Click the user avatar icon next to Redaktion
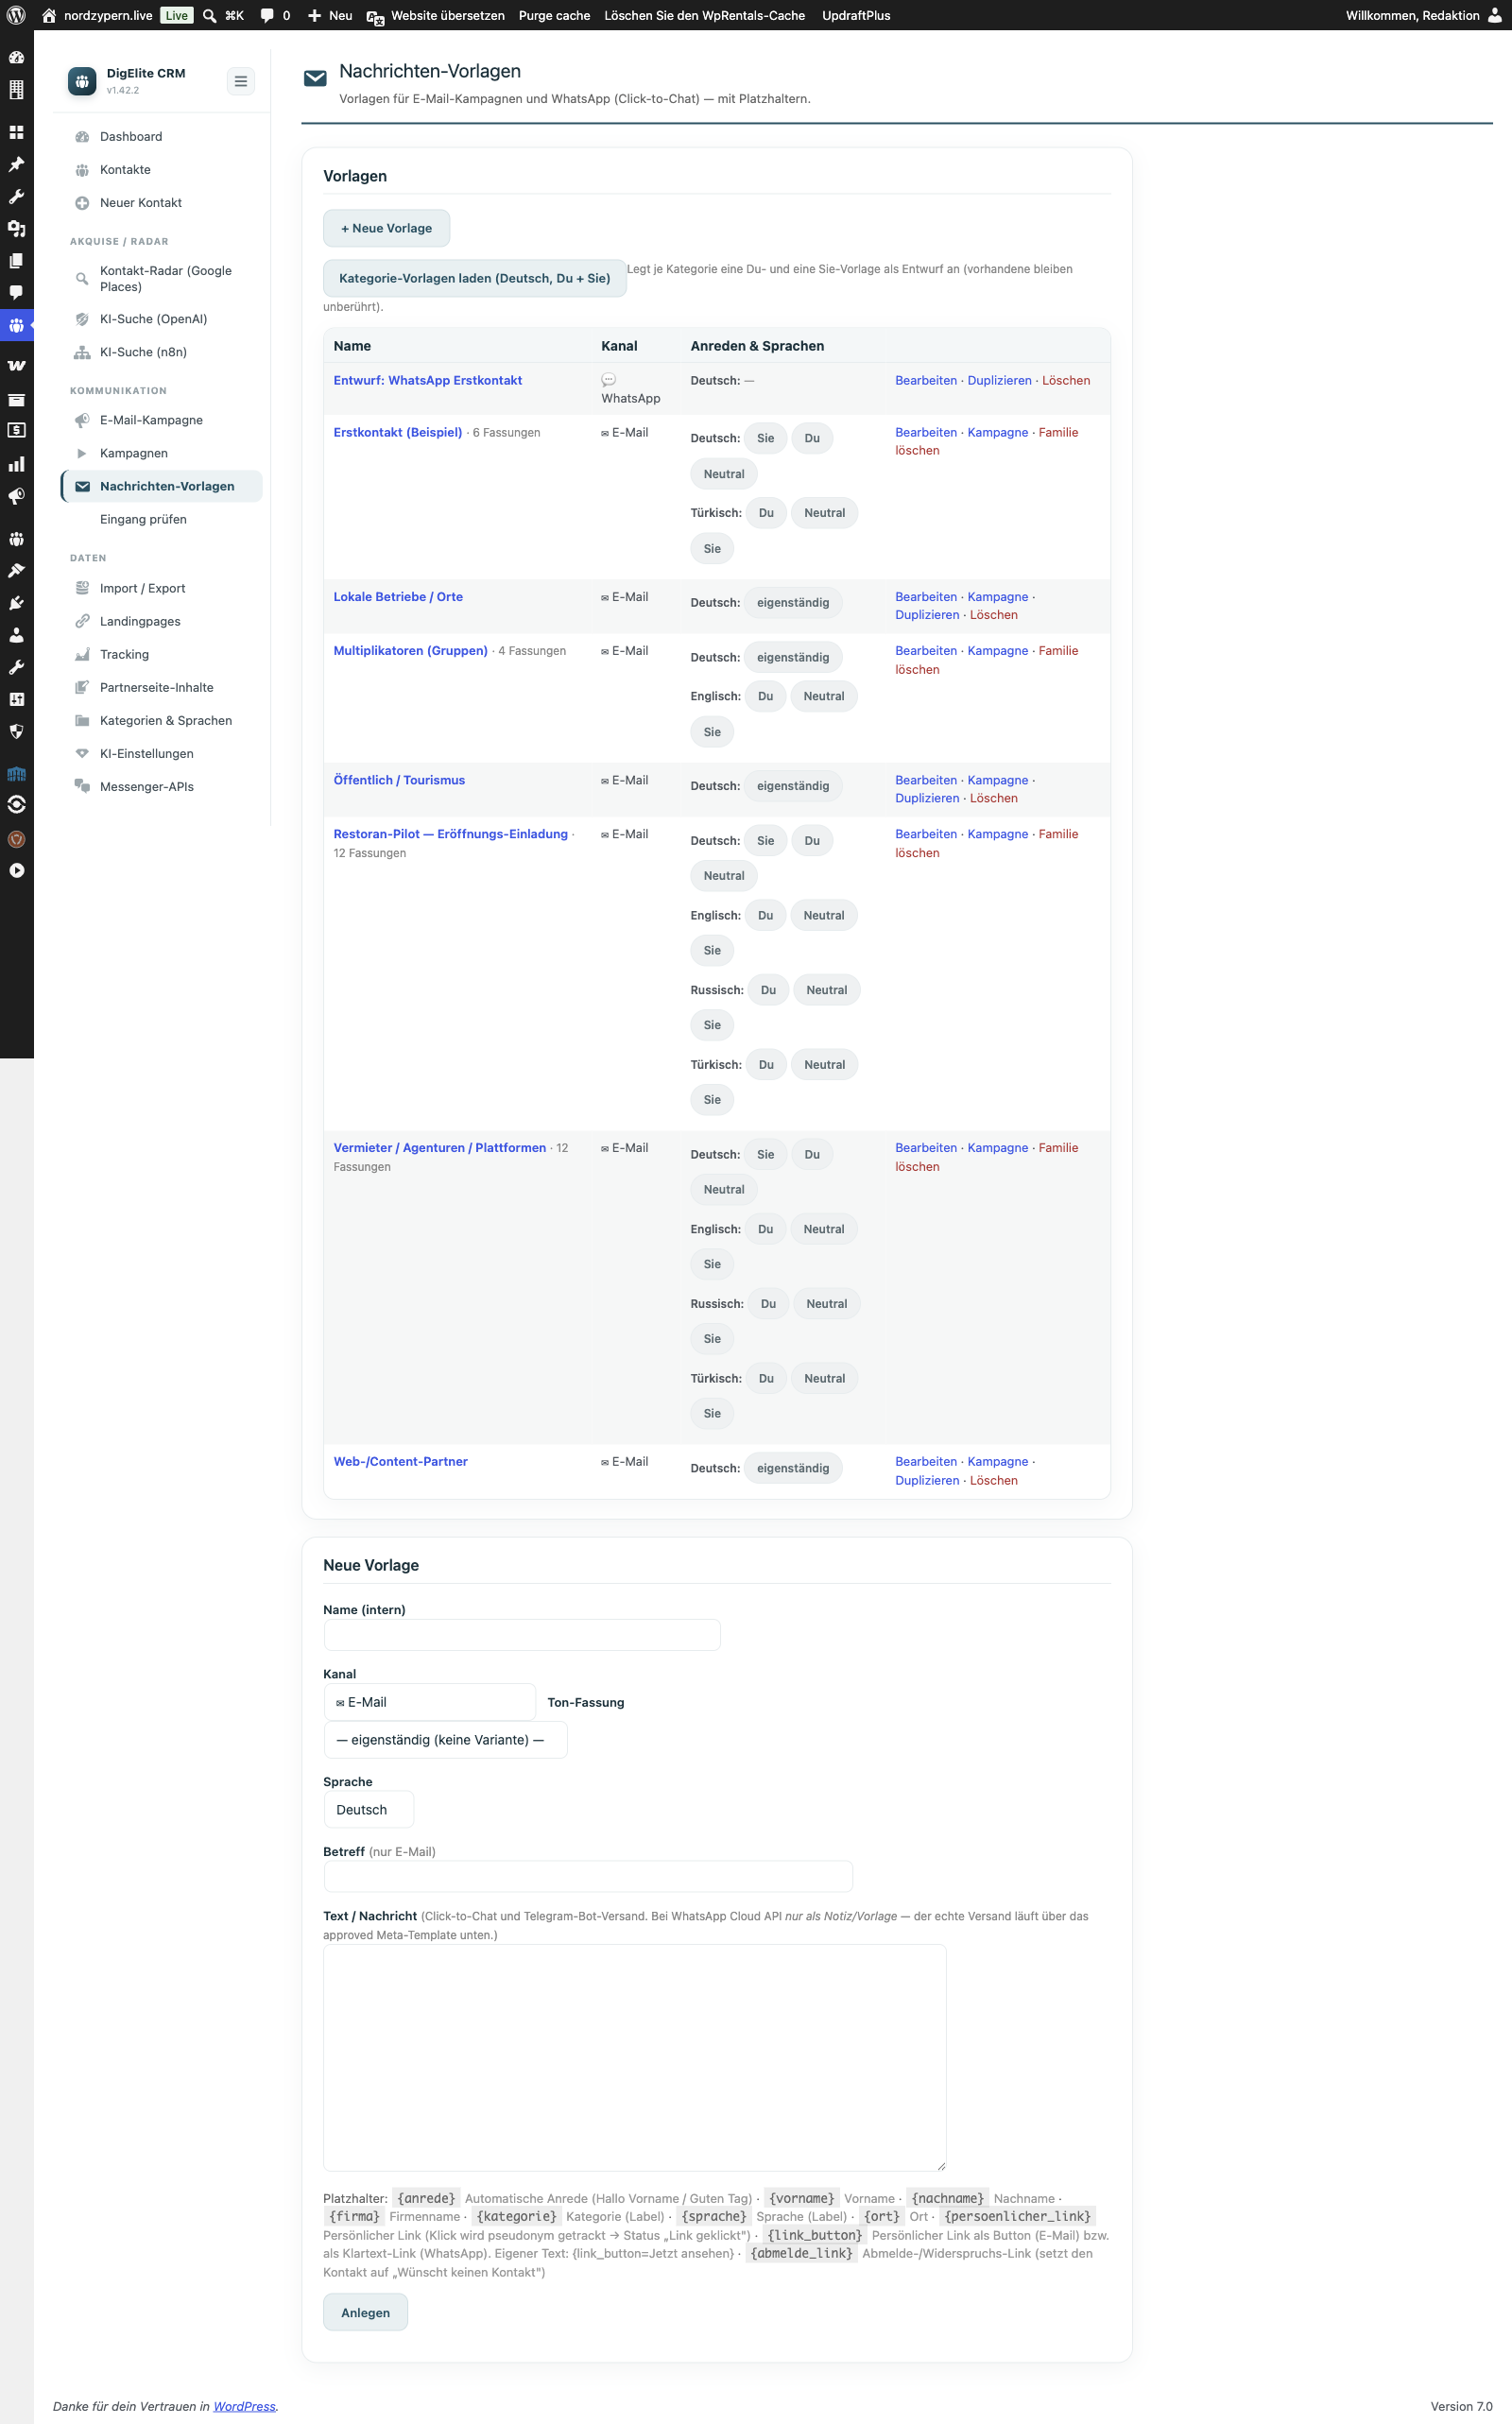This screenshot has width=1512, height=2424. point(1494,15)
